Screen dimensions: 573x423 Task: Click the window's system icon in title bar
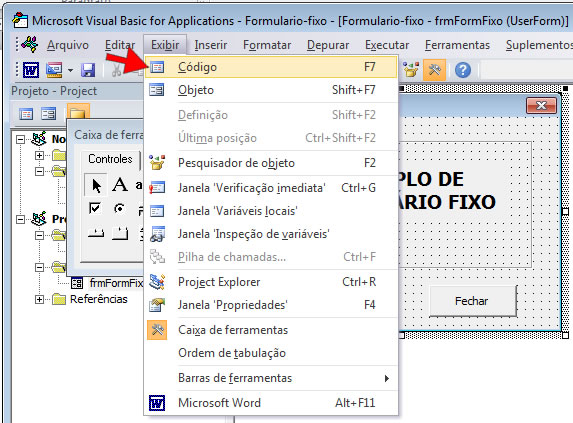point(20,20)
